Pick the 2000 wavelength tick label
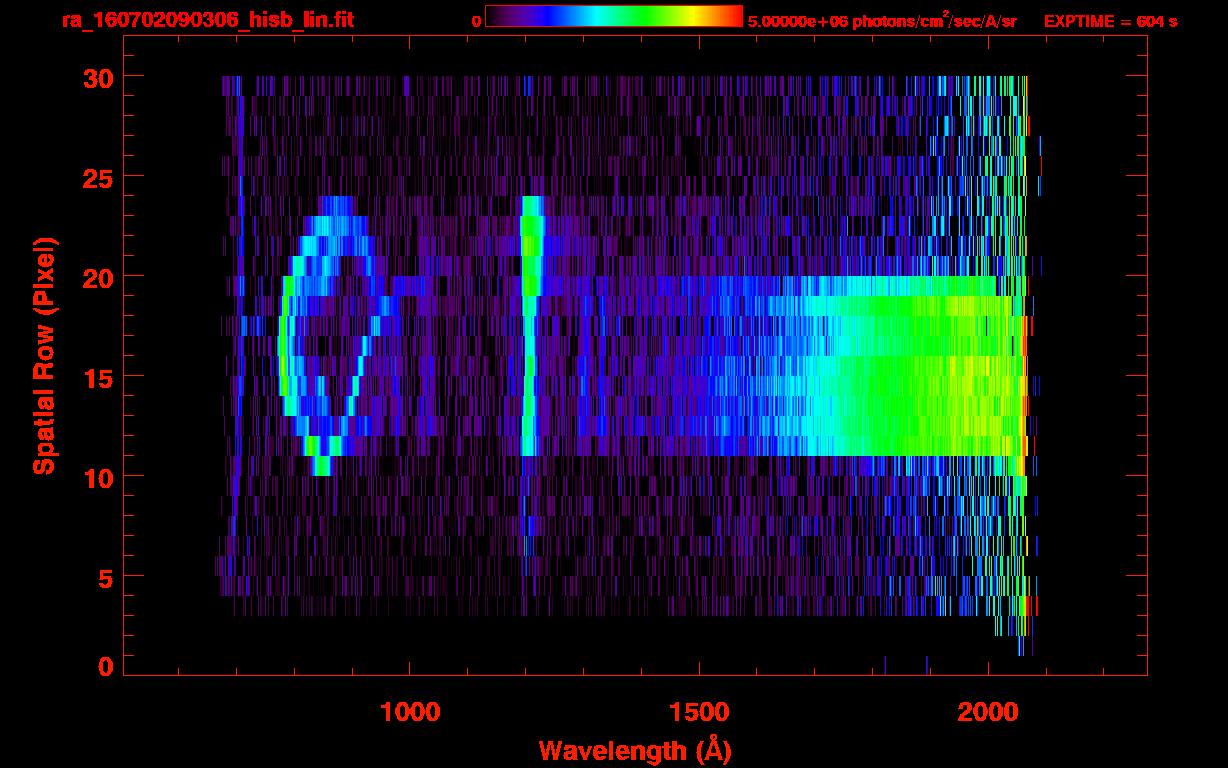1228x768 pixels. click(x=987, y=712)
